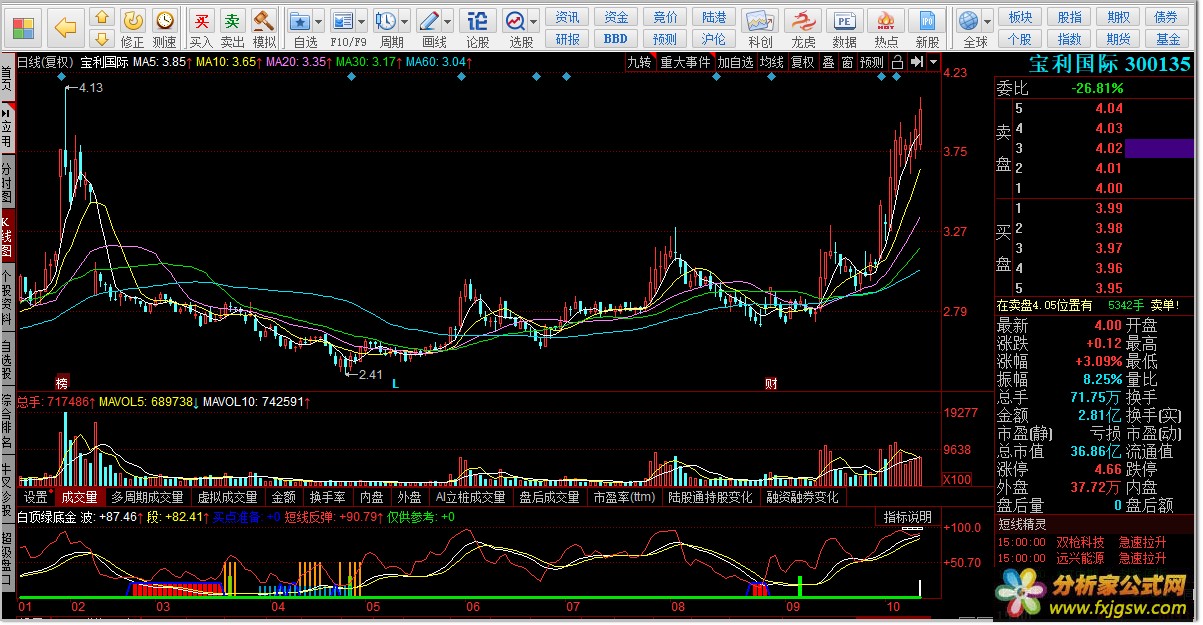Select the 换手率 indicator tab

pos(328,497)
